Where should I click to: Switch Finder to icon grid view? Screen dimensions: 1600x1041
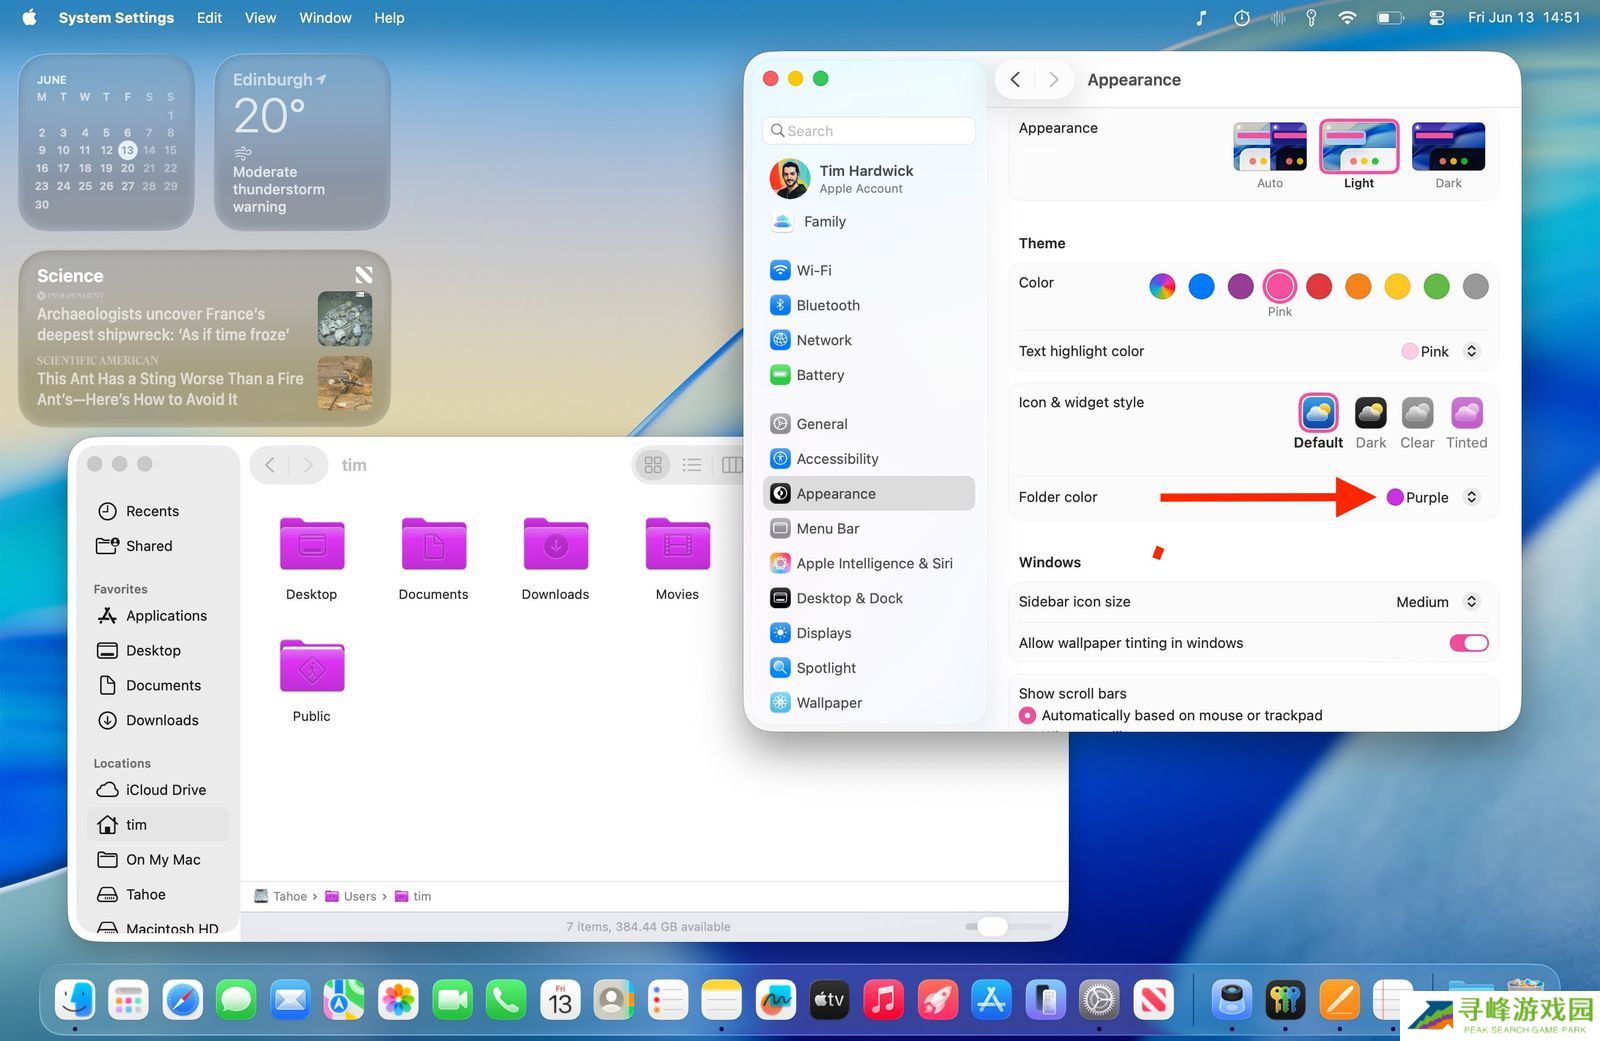coord(653,465)
